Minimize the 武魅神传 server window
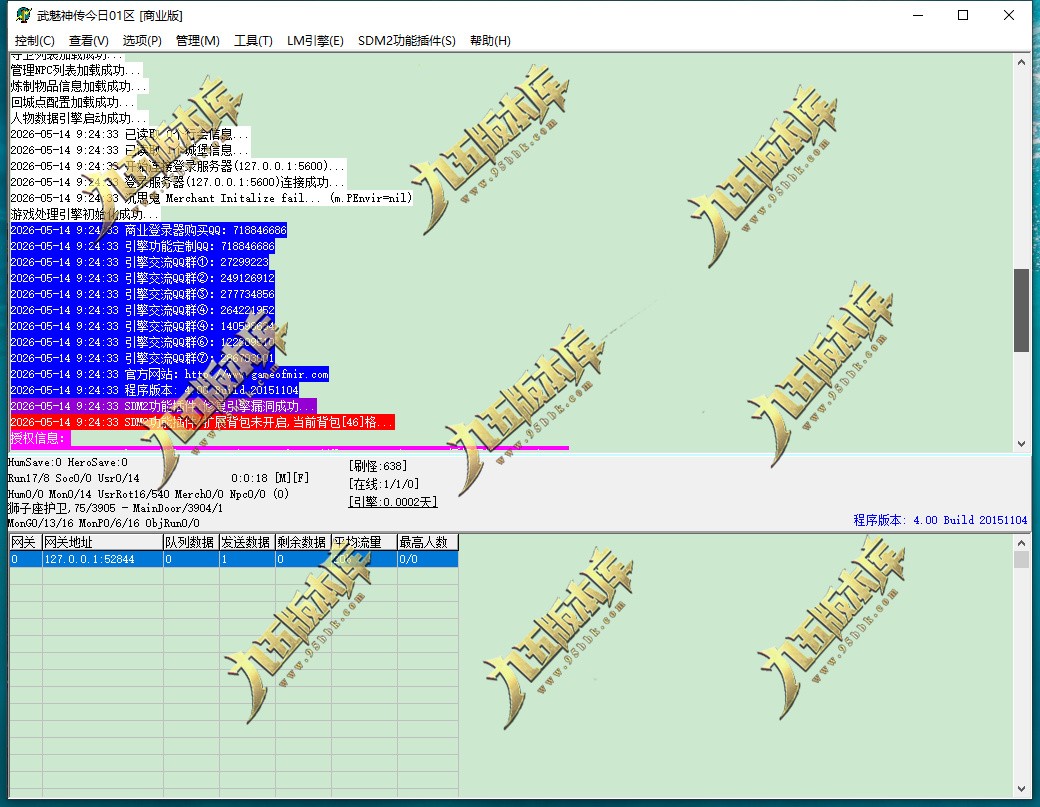The height and width of the screenshot is (807, 1040). coord(918,15)
